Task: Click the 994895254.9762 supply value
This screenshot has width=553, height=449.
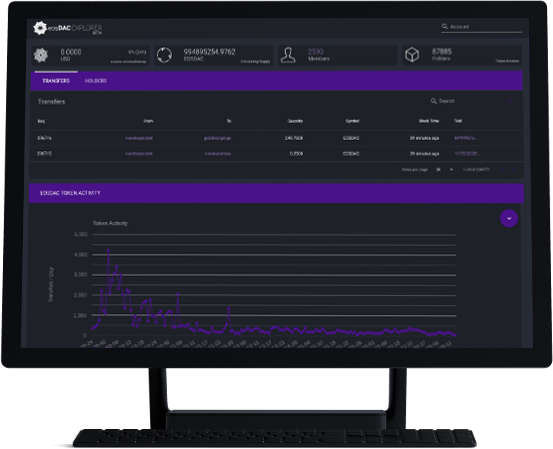Action: point(209,52)
